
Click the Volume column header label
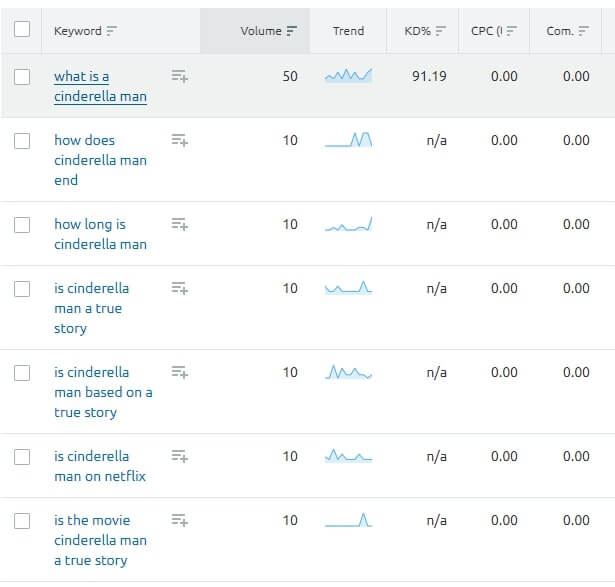pos(261,31)
